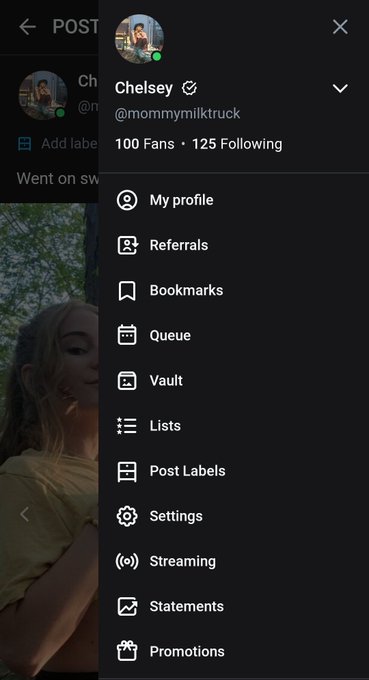Click the Settings gear icon

tap(127, 517)
